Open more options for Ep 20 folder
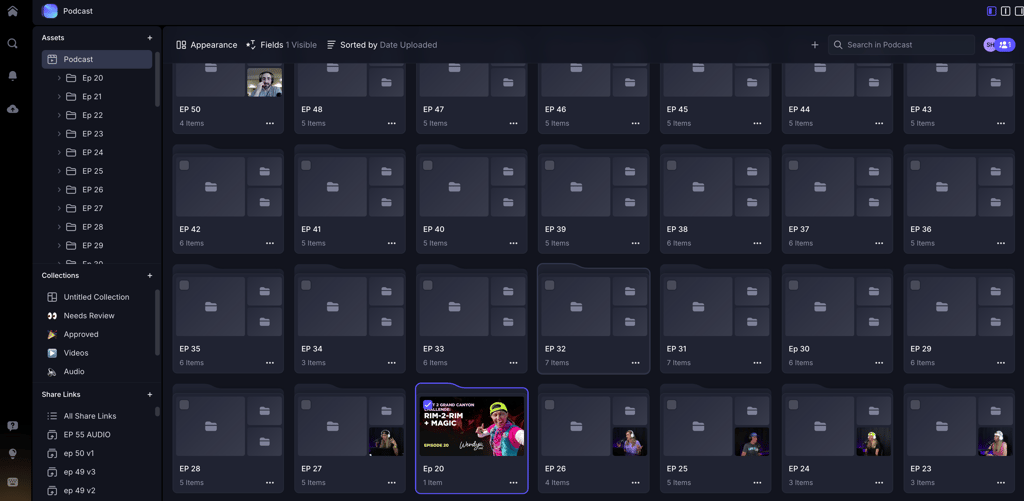Screen dimensions: 1024x501 513,483
